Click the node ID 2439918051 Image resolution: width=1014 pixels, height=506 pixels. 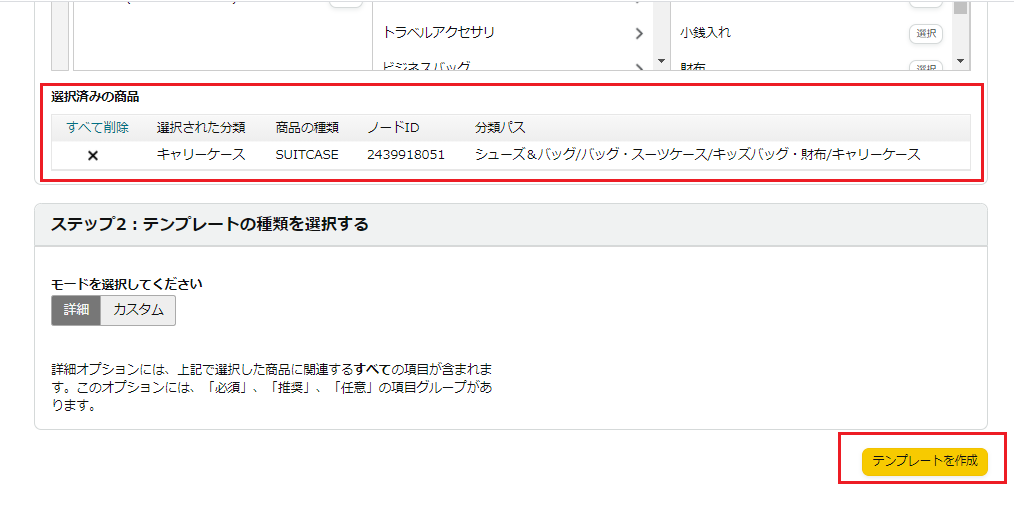pos(405,155)
